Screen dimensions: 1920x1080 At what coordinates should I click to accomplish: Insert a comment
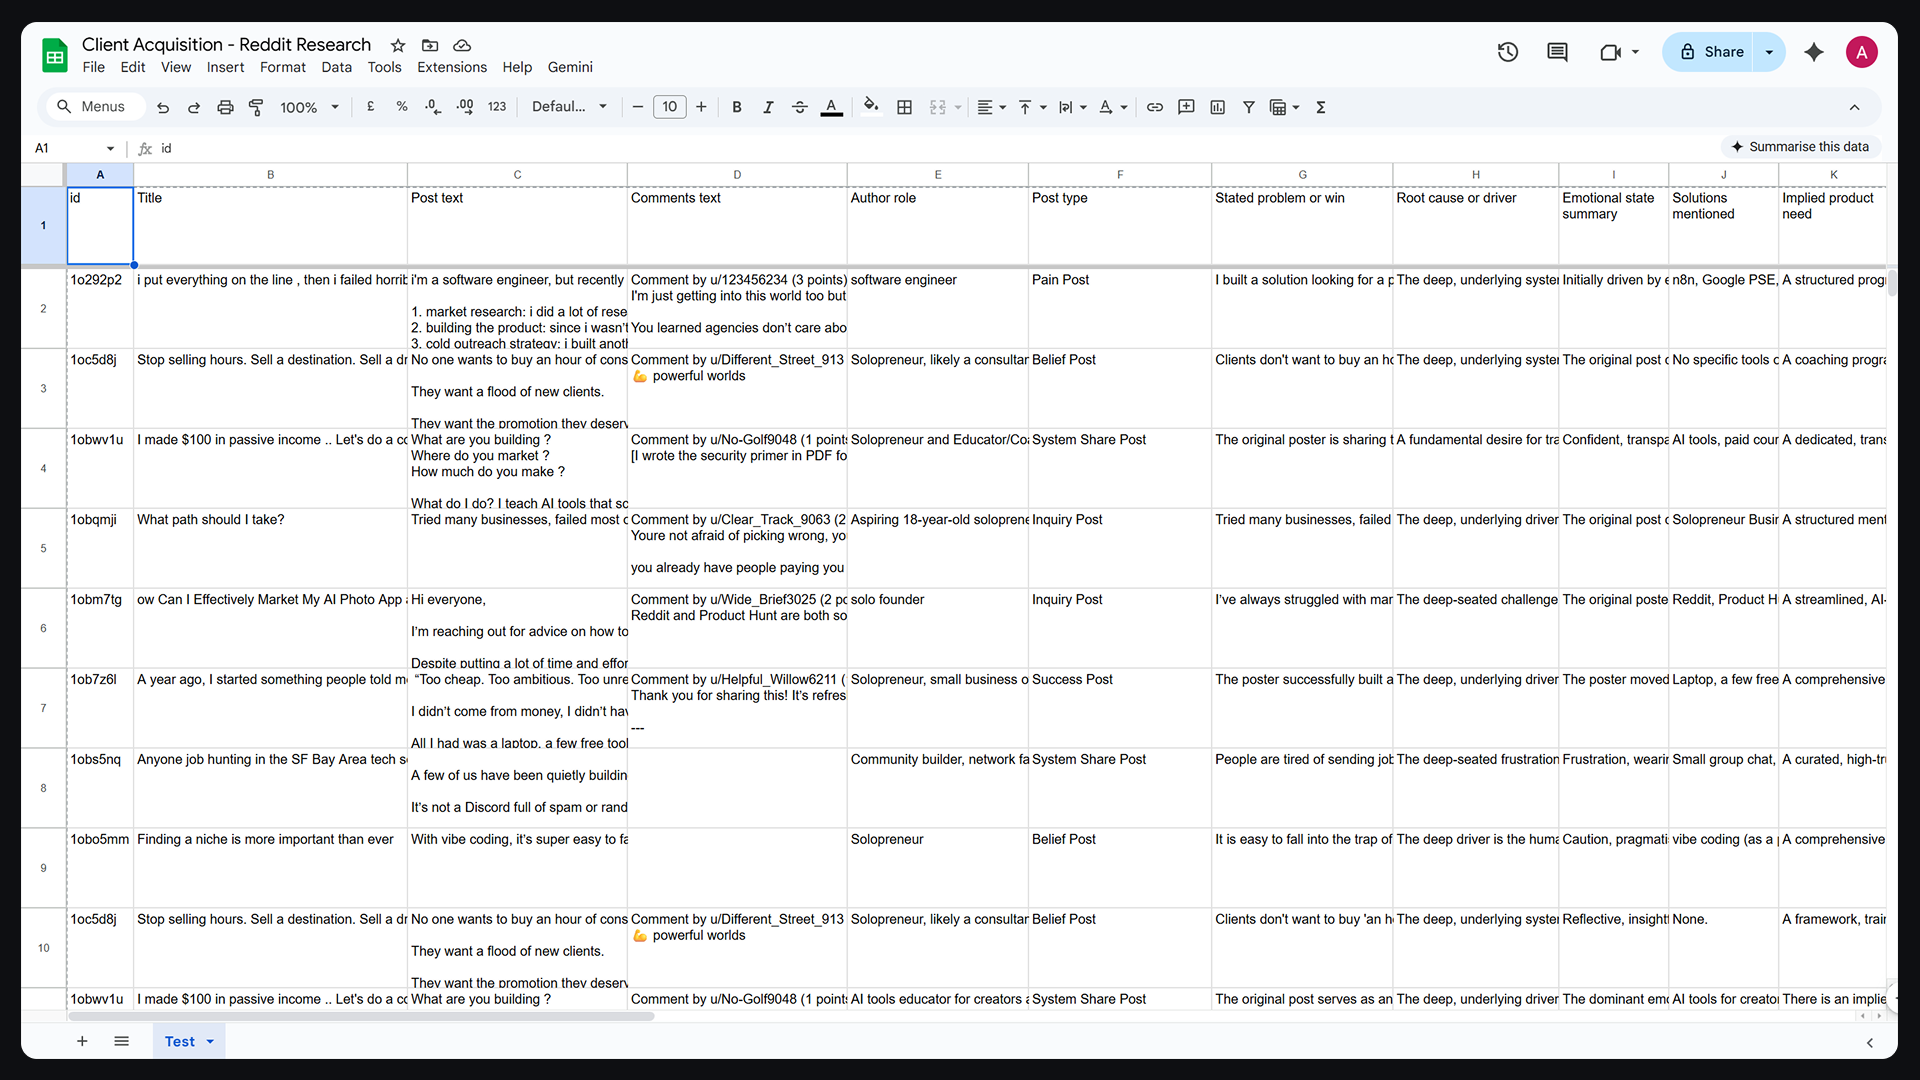(1186, 107)
